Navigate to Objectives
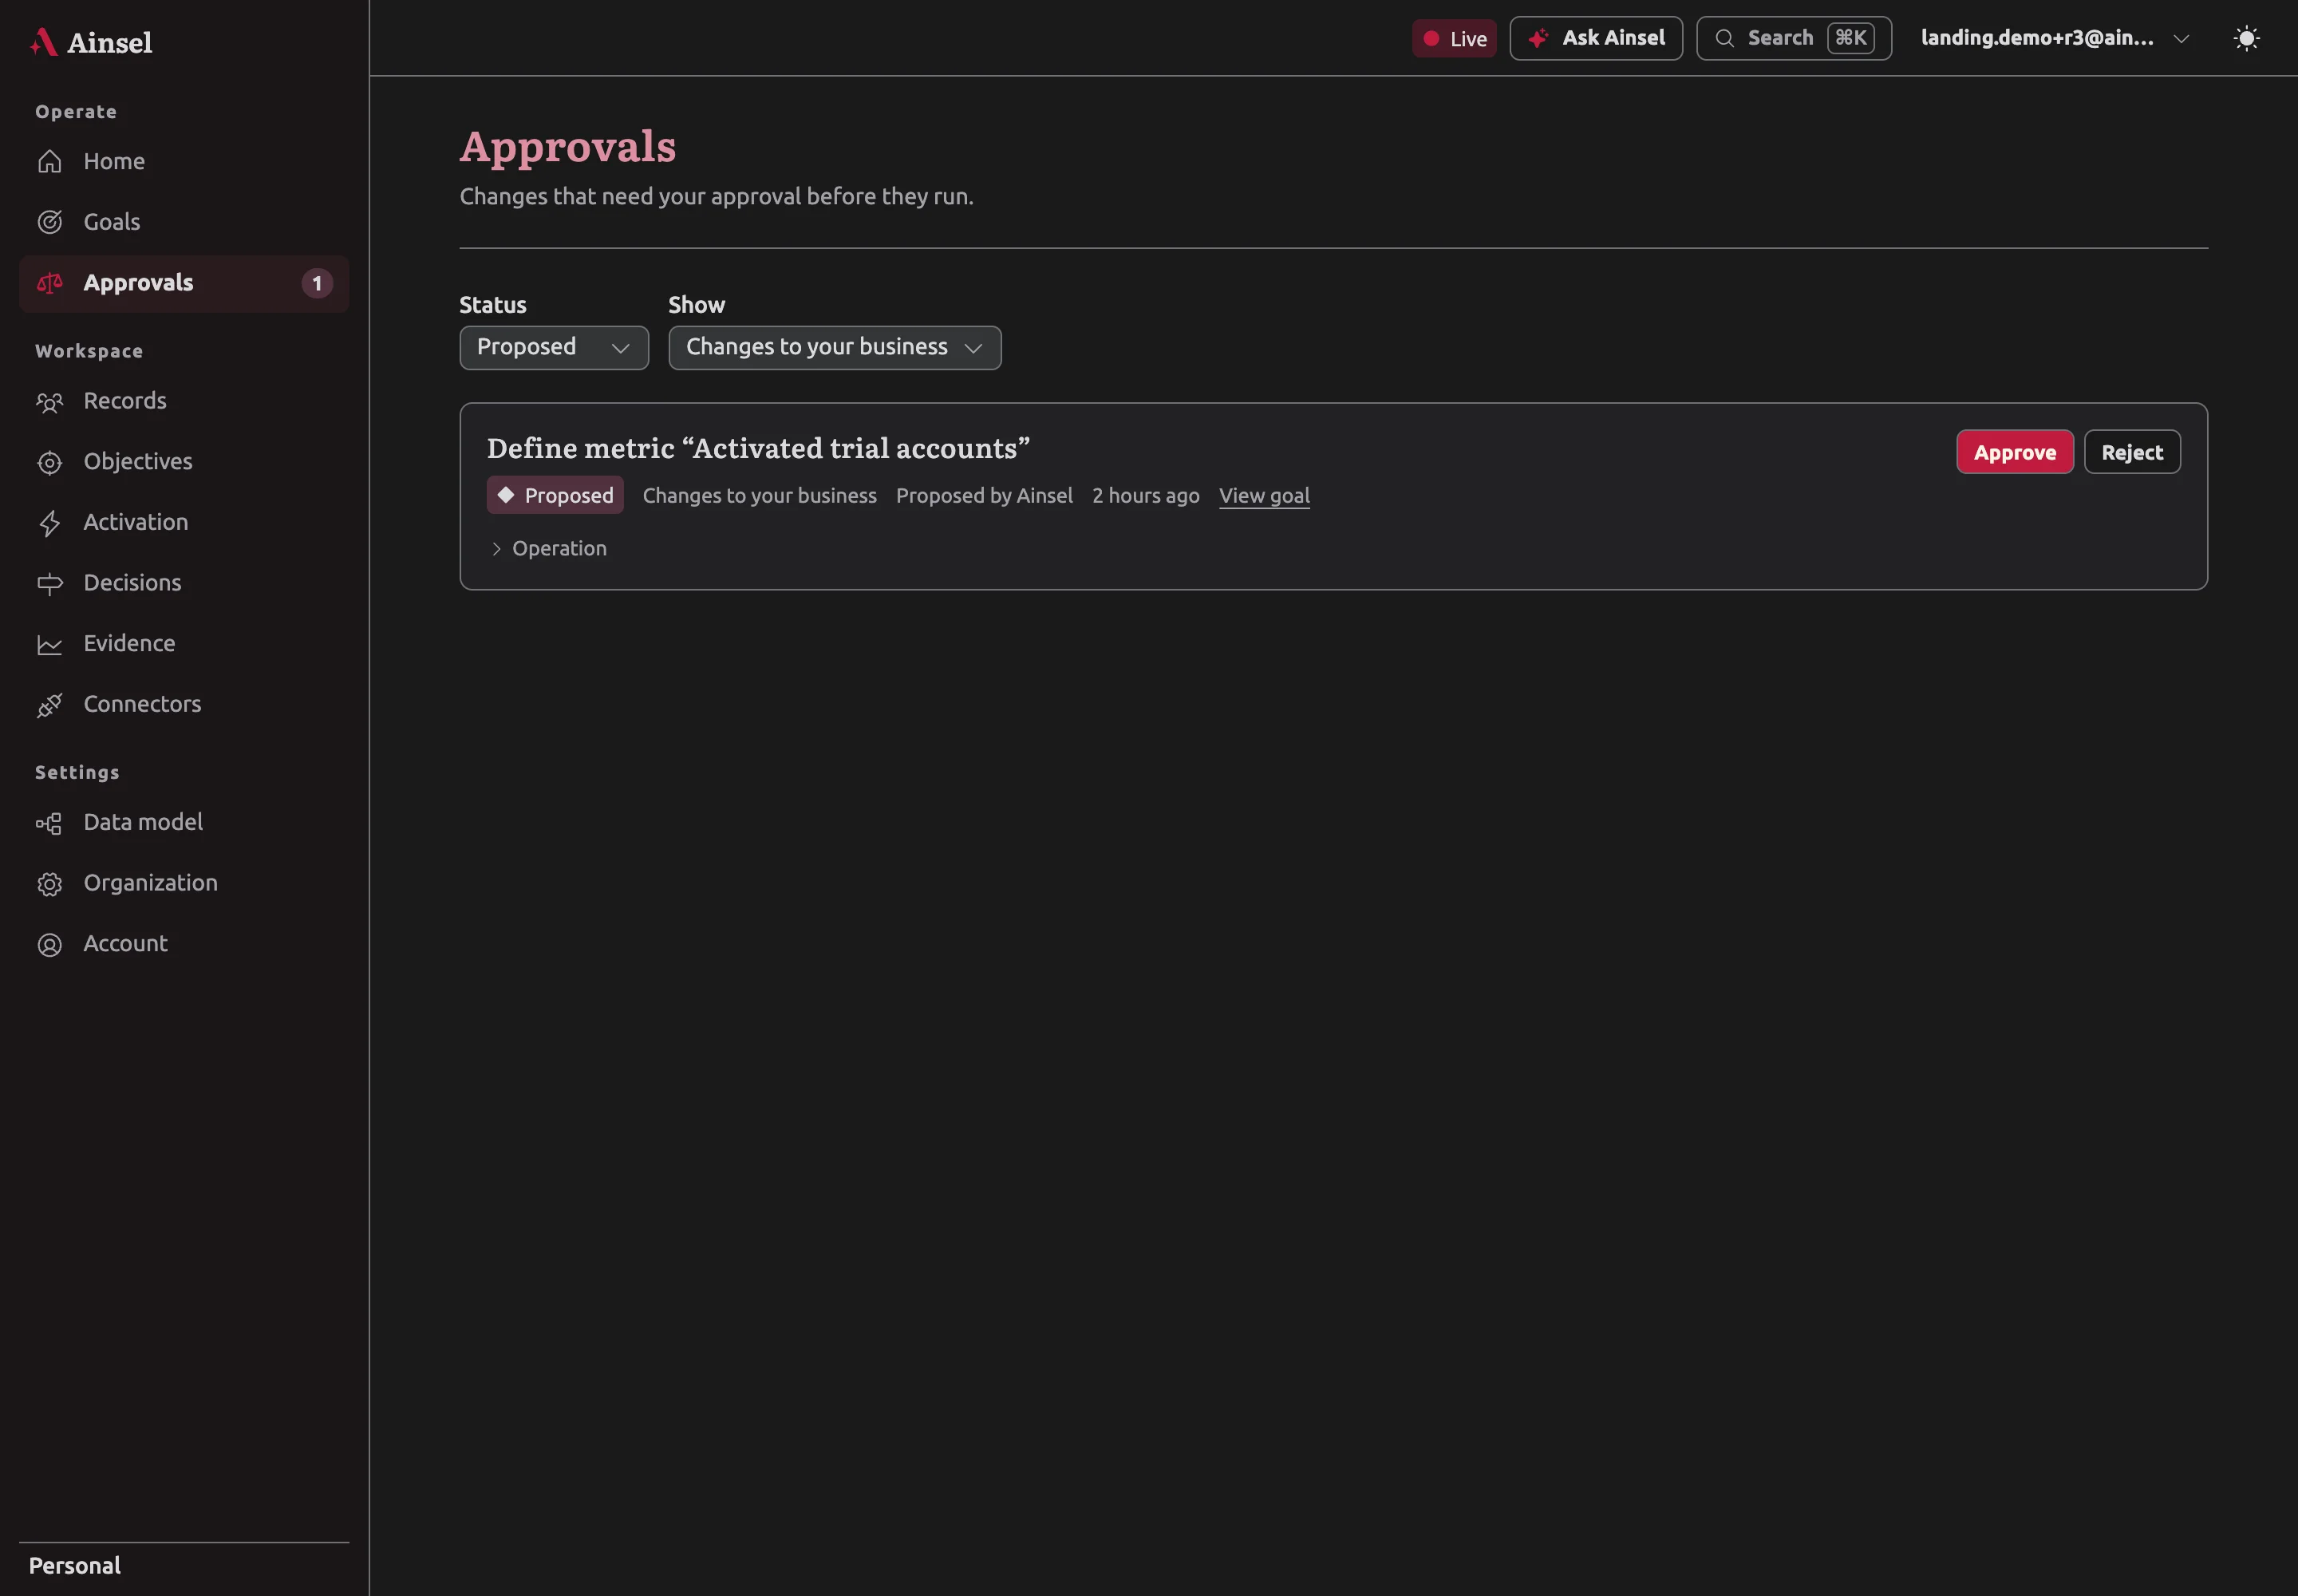This screenshot has height=1596, width=2298. 184,462
